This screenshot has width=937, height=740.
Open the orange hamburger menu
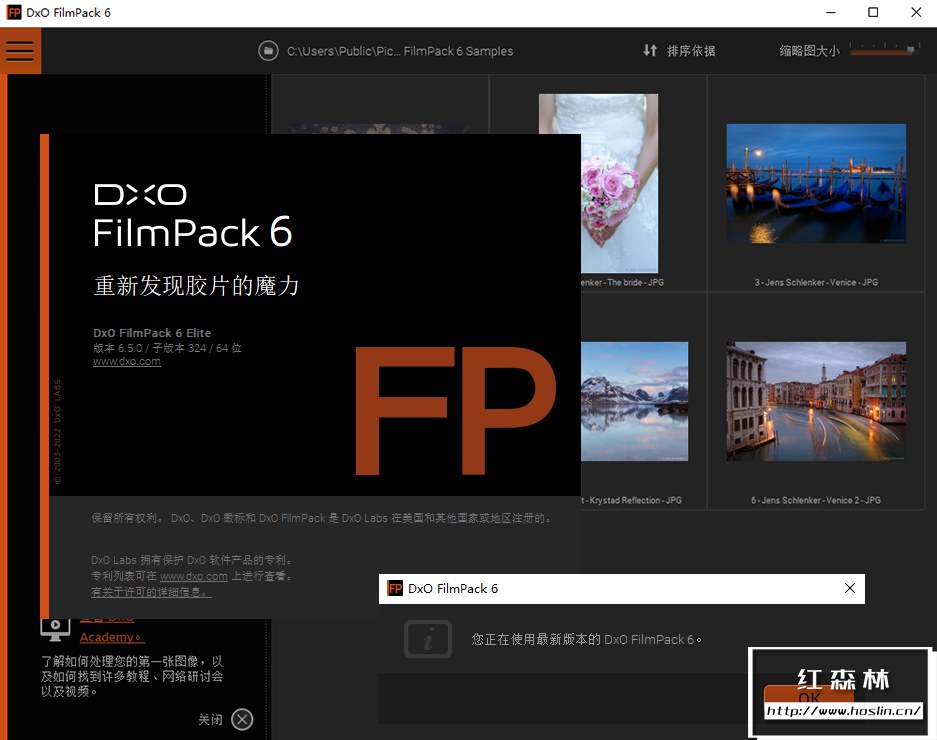(x=20, y=51)
